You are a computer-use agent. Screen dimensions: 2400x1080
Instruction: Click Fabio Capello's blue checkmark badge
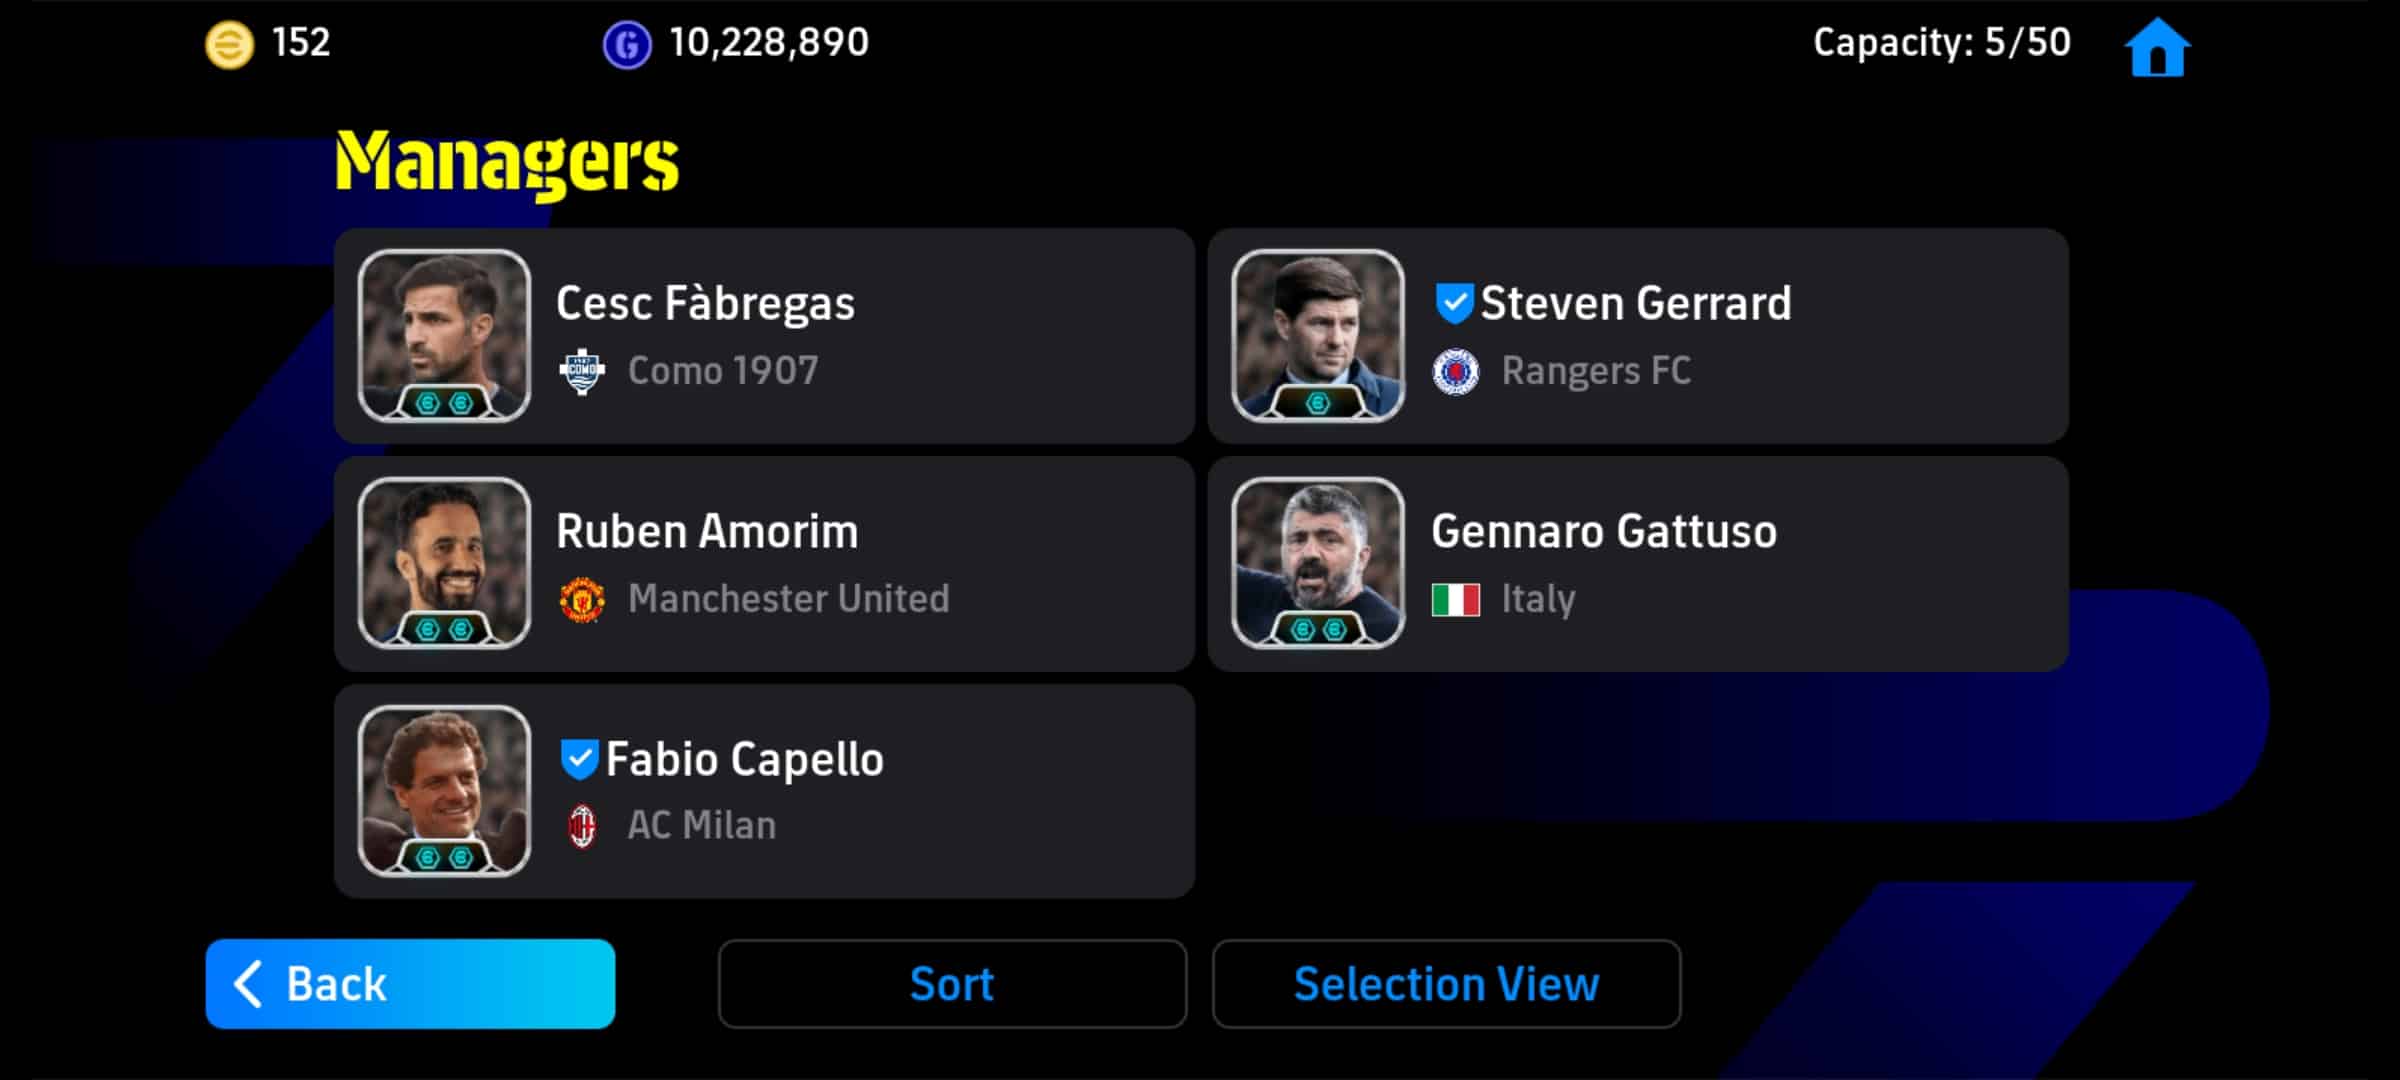click(579, 759)
